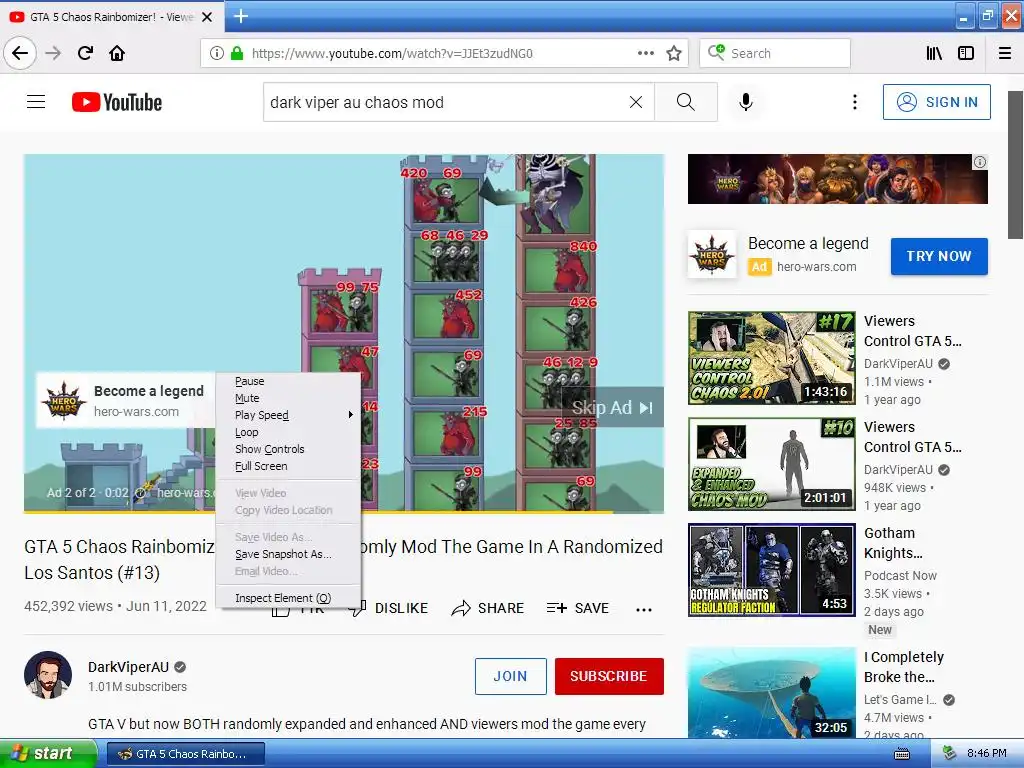Viewport: 1024px width, 768px height.
Task: Go back with the browser back arrow
Action: click(x=20, y=53)
